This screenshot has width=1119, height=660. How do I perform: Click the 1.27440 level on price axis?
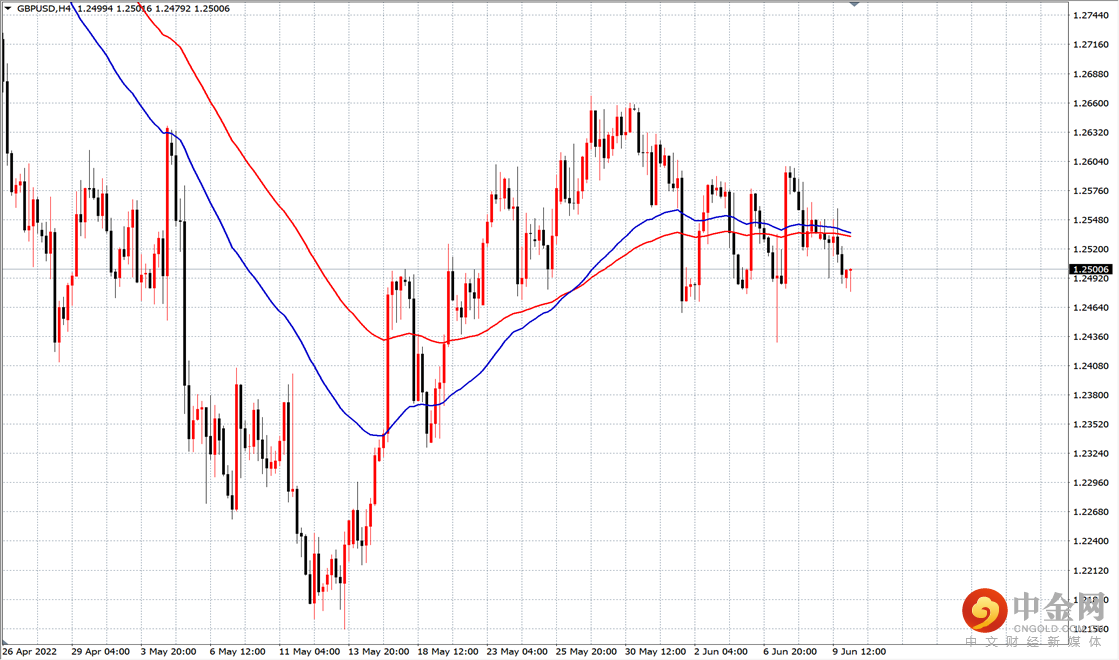1090,15
